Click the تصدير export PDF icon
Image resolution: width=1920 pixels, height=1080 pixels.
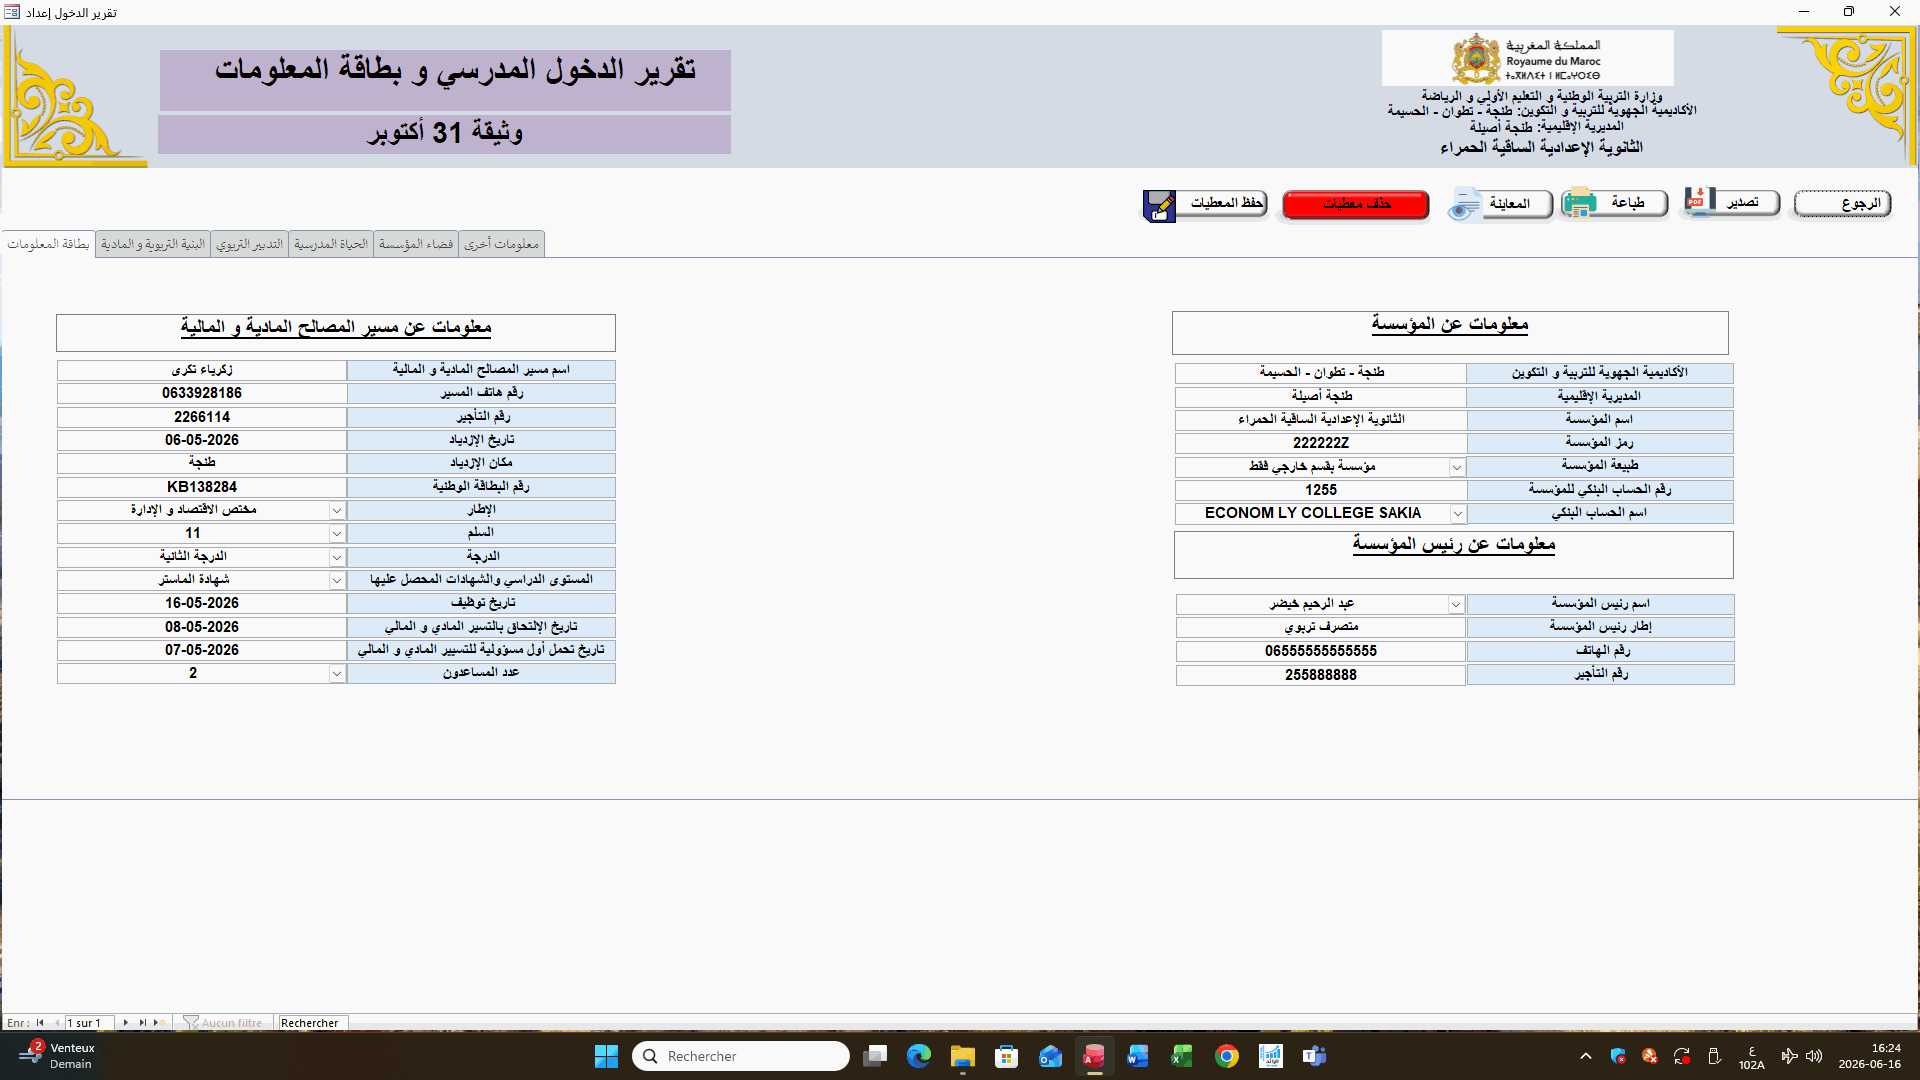pos(1699,201)
